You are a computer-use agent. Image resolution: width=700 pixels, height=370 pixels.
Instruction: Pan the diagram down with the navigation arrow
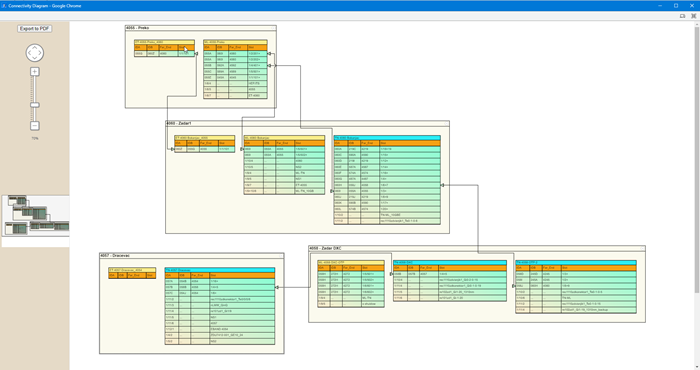[34, 58]
